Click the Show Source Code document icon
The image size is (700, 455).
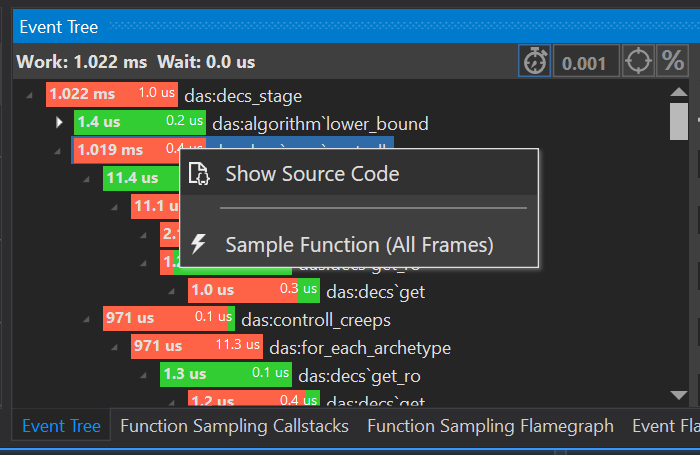point(198,174)
